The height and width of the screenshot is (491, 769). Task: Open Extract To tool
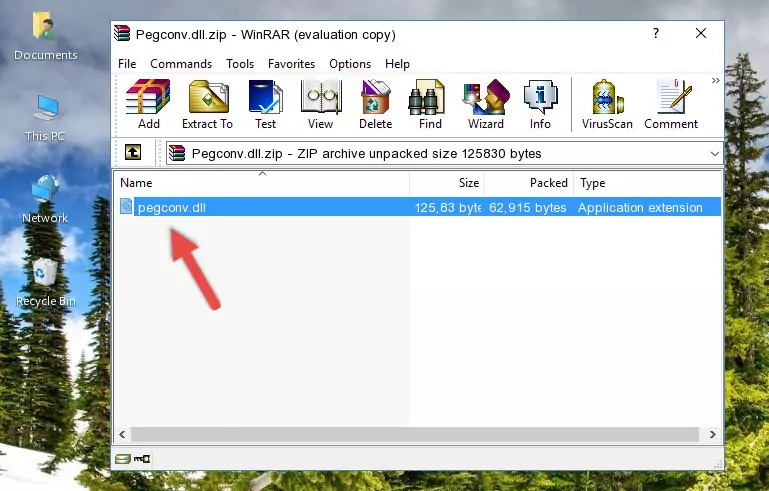pos(207,104)
